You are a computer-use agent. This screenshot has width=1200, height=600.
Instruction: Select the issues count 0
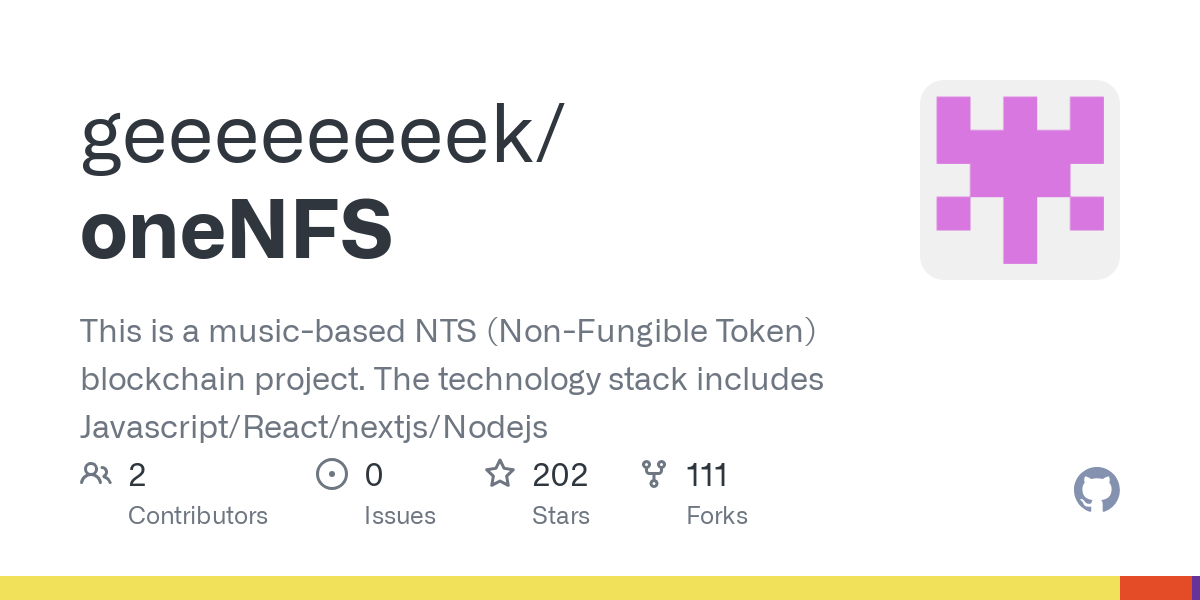373,474
